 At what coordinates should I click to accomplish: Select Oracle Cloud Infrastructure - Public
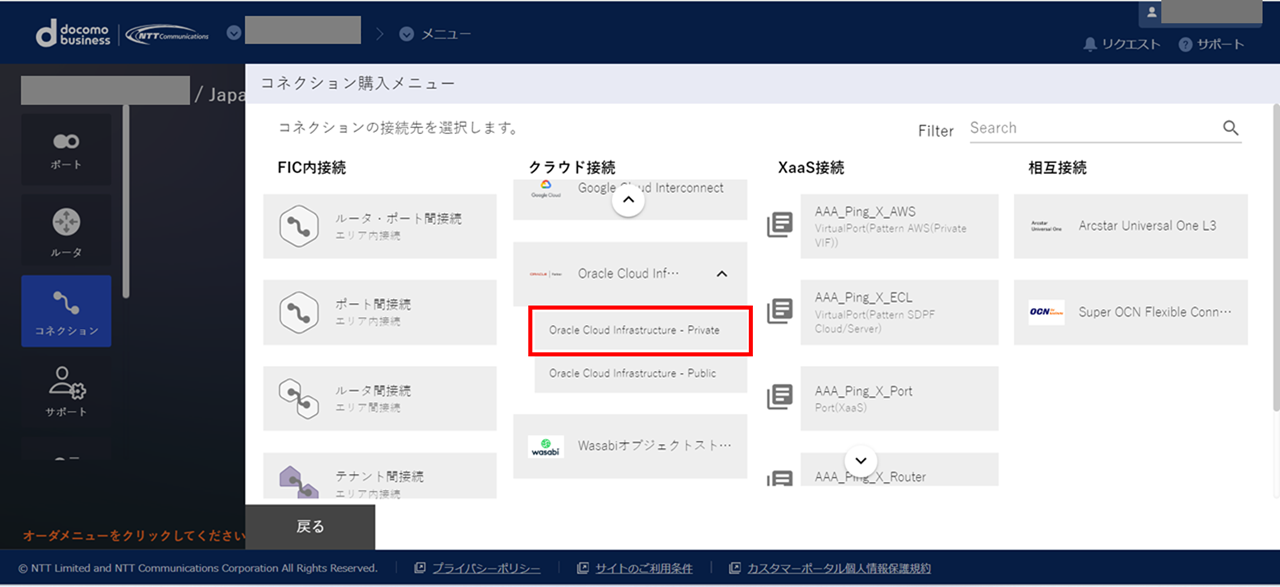pyautogui.click(x=633, y=374)
